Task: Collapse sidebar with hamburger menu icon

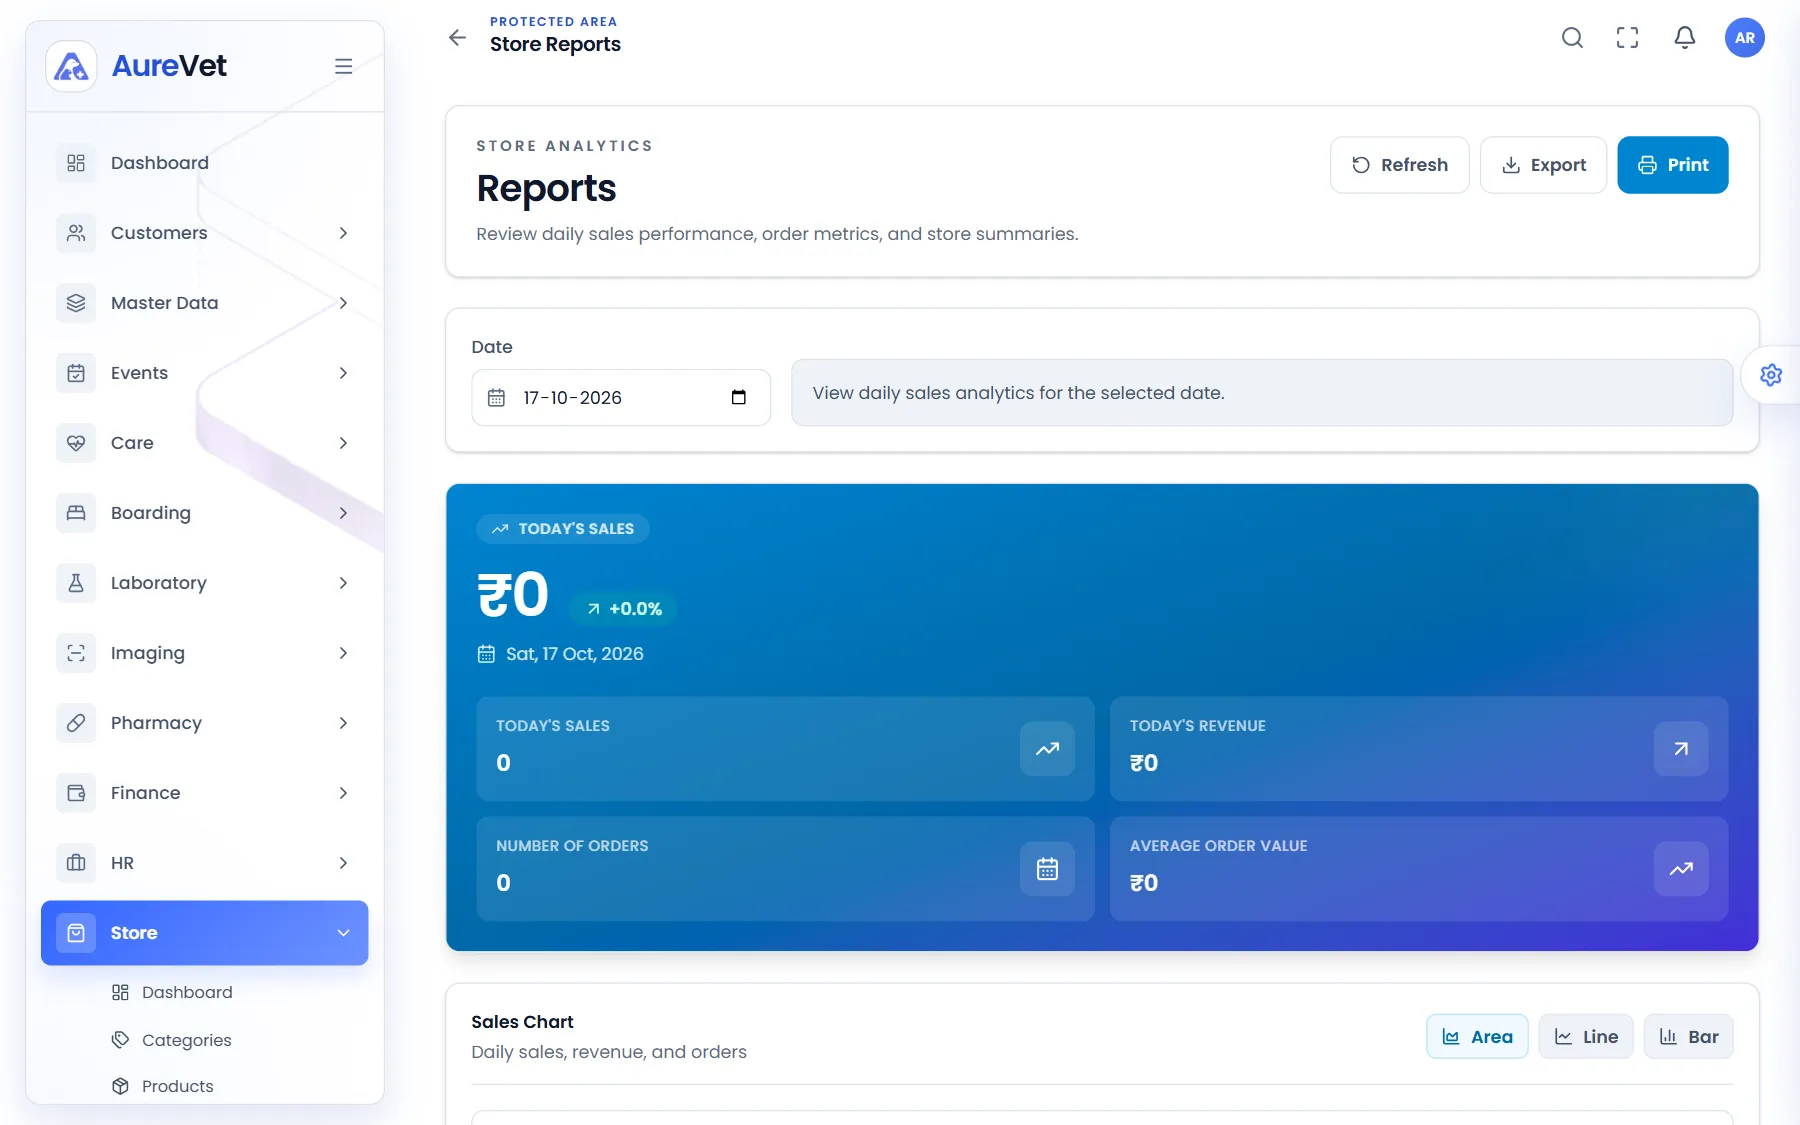Action: pyautogui.click(x=343, y=66)
